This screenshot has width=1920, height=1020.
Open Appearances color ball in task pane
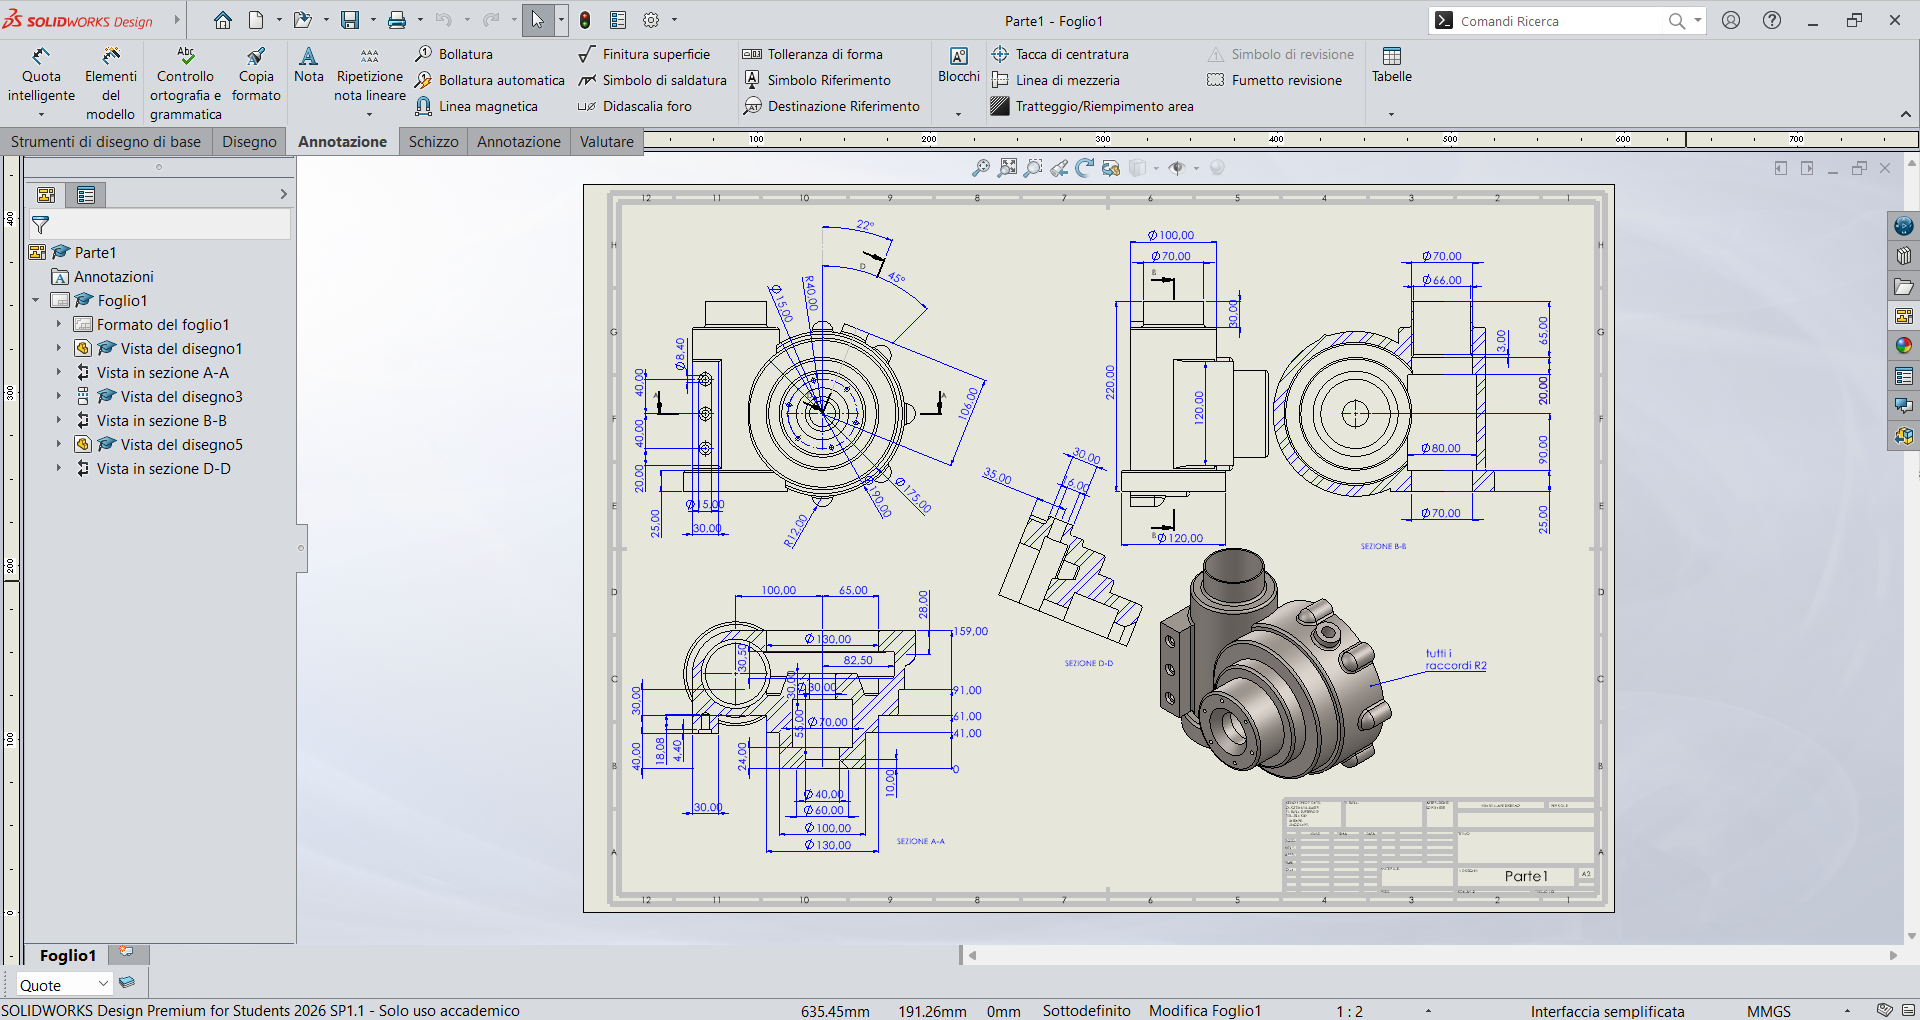click(x=1903, y=345)
